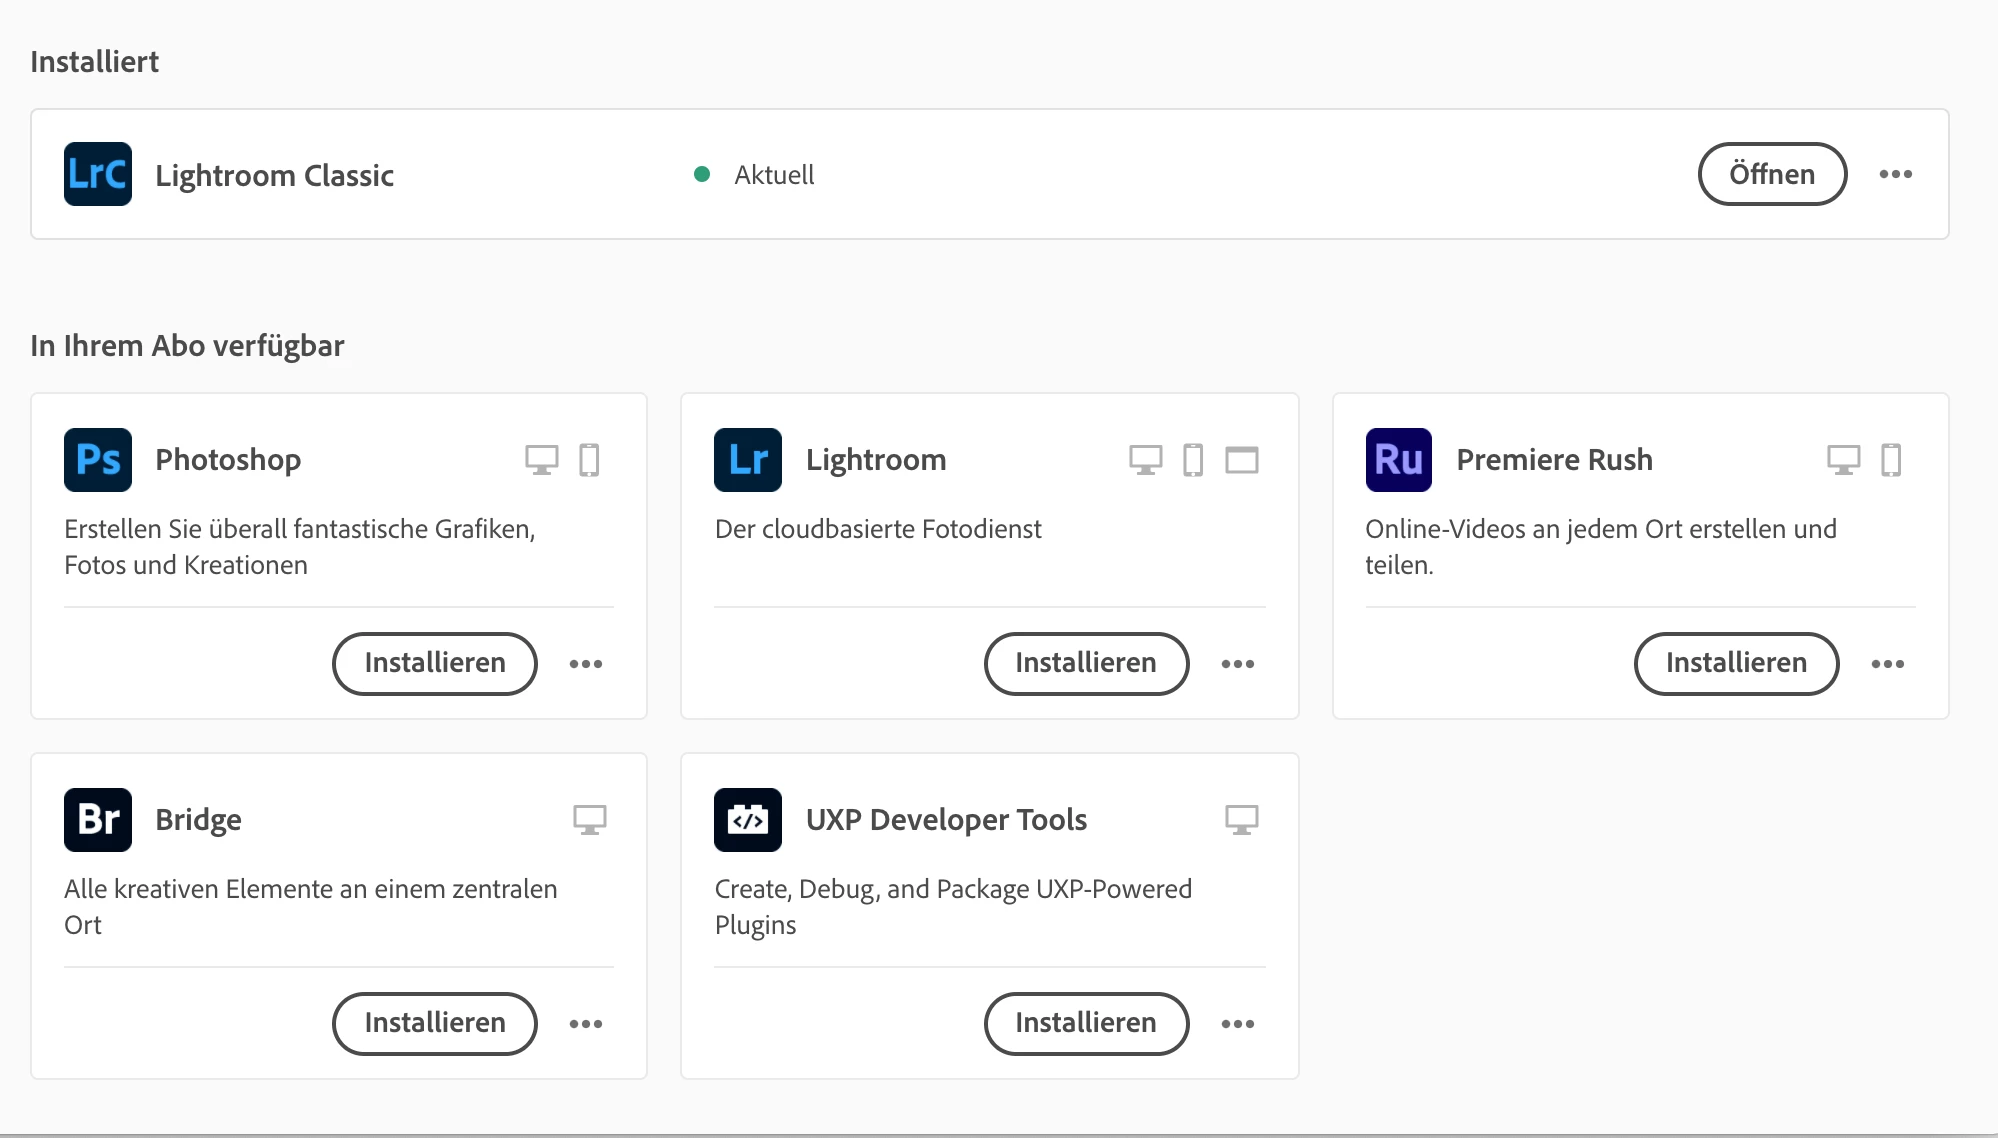
Task: Show more options for Premiere Rush
Action: point(1887,664)
